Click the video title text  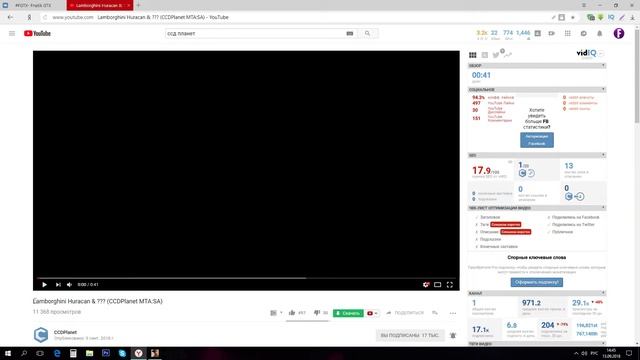pos(98,301)
